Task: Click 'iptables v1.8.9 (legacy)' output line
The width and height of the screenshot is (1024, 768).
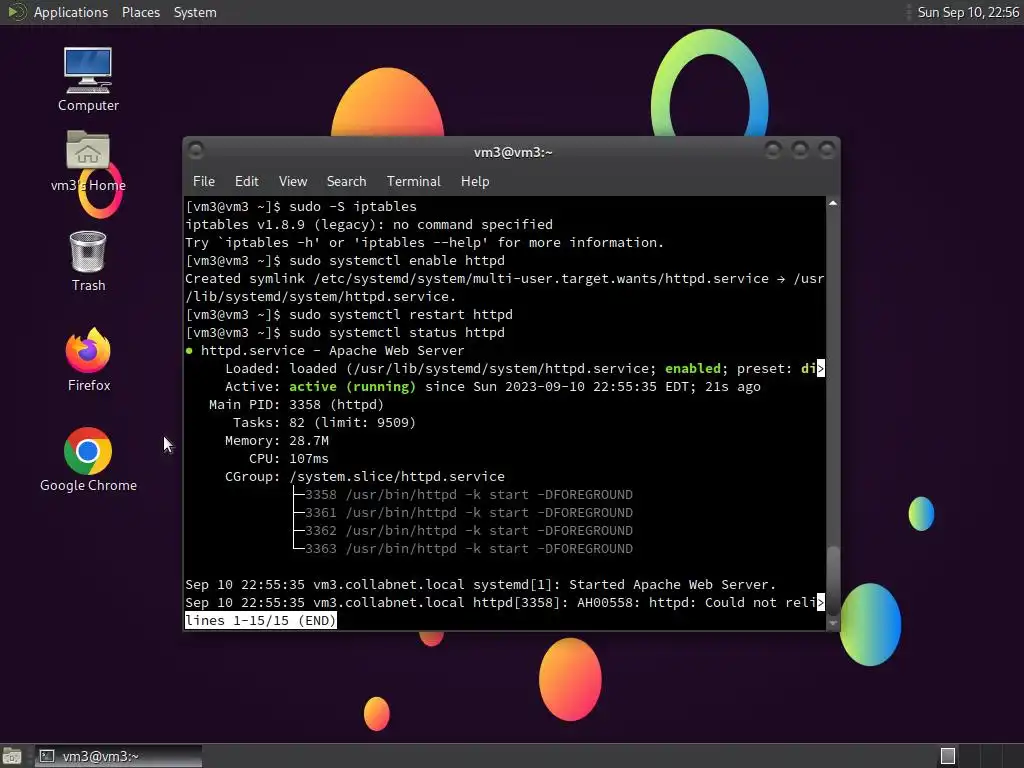Action: click(x=368, y=225)
